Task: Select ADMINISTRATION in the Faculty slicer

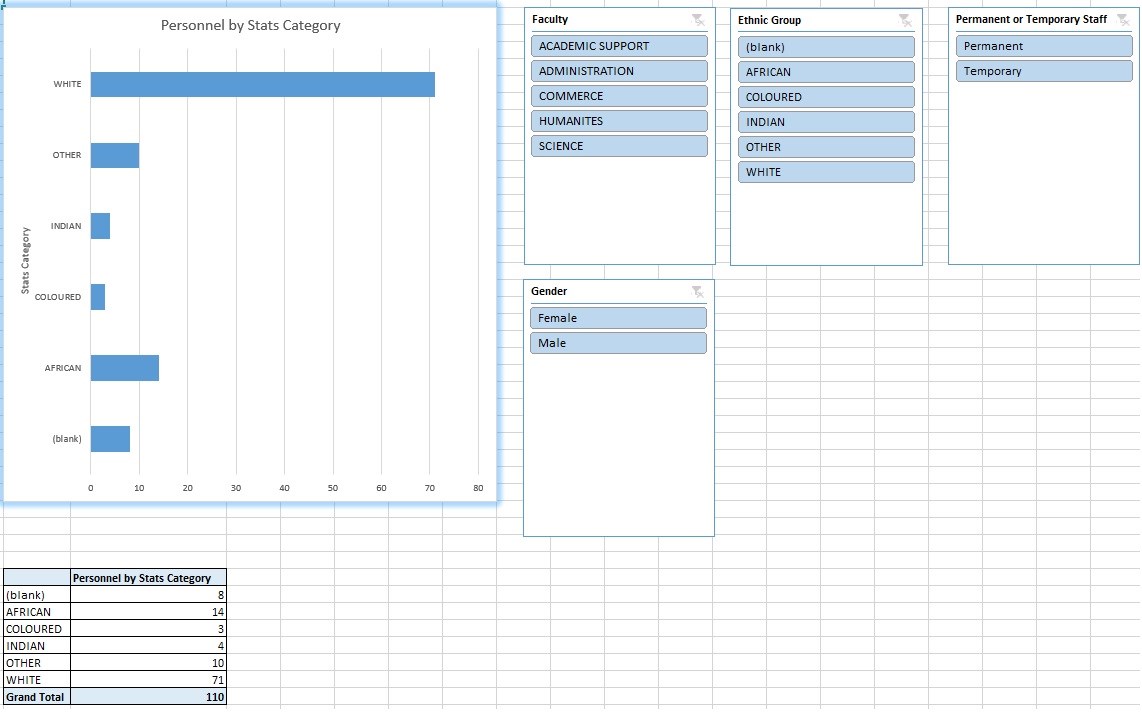Action: point(619,70)
